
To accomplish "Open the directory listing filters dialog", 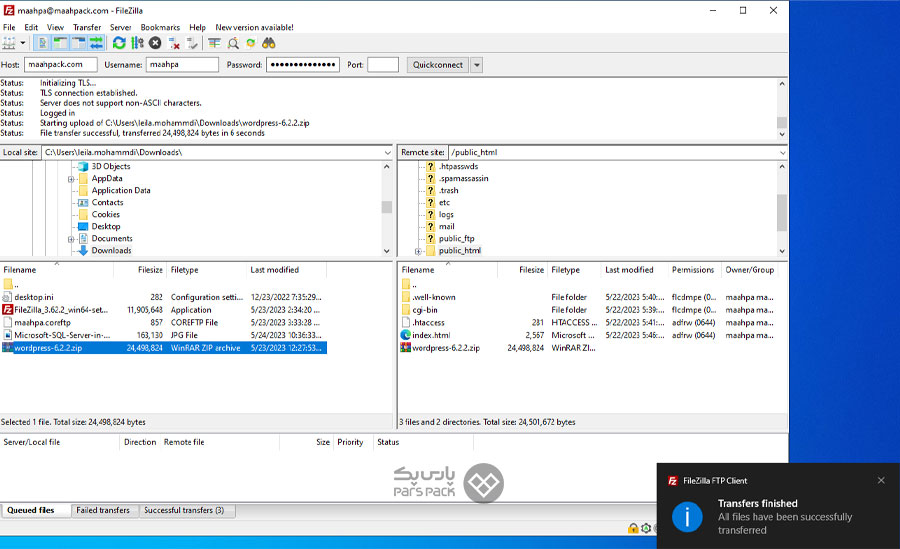I will (x=214, y=43).
